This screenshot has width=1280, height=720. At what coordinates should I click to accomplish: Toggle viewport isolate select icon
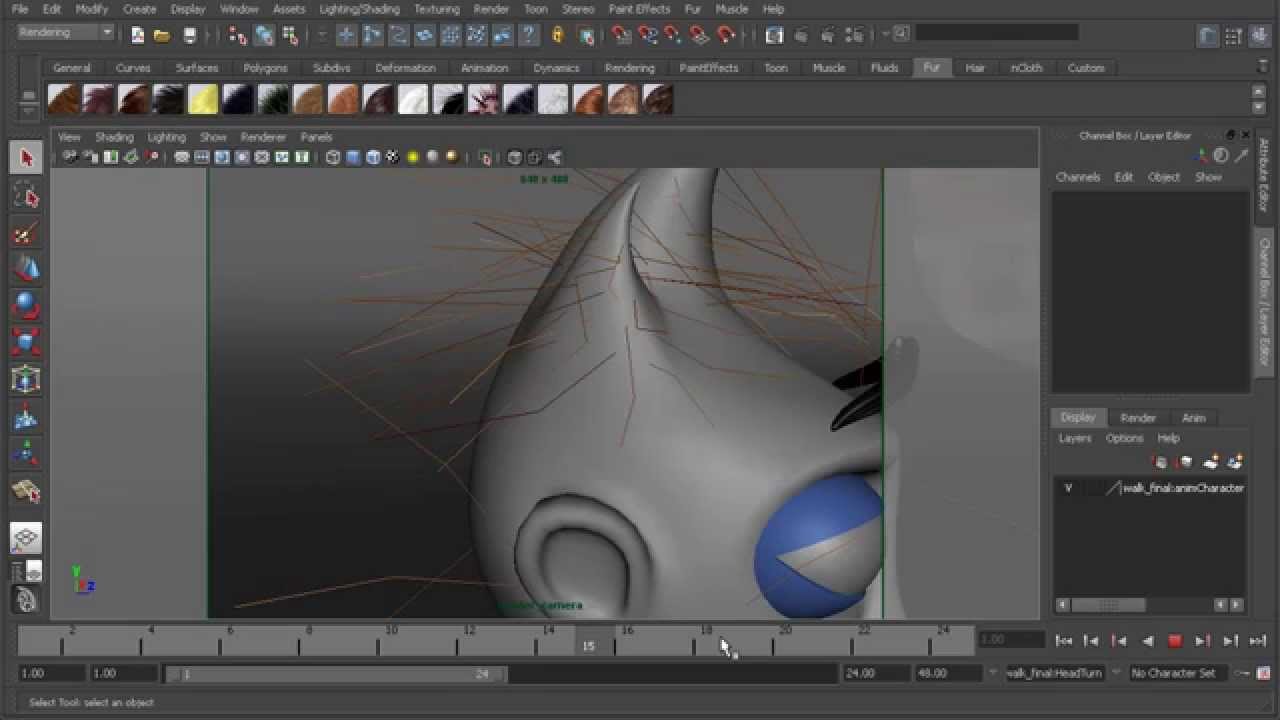tap(486, 157)
